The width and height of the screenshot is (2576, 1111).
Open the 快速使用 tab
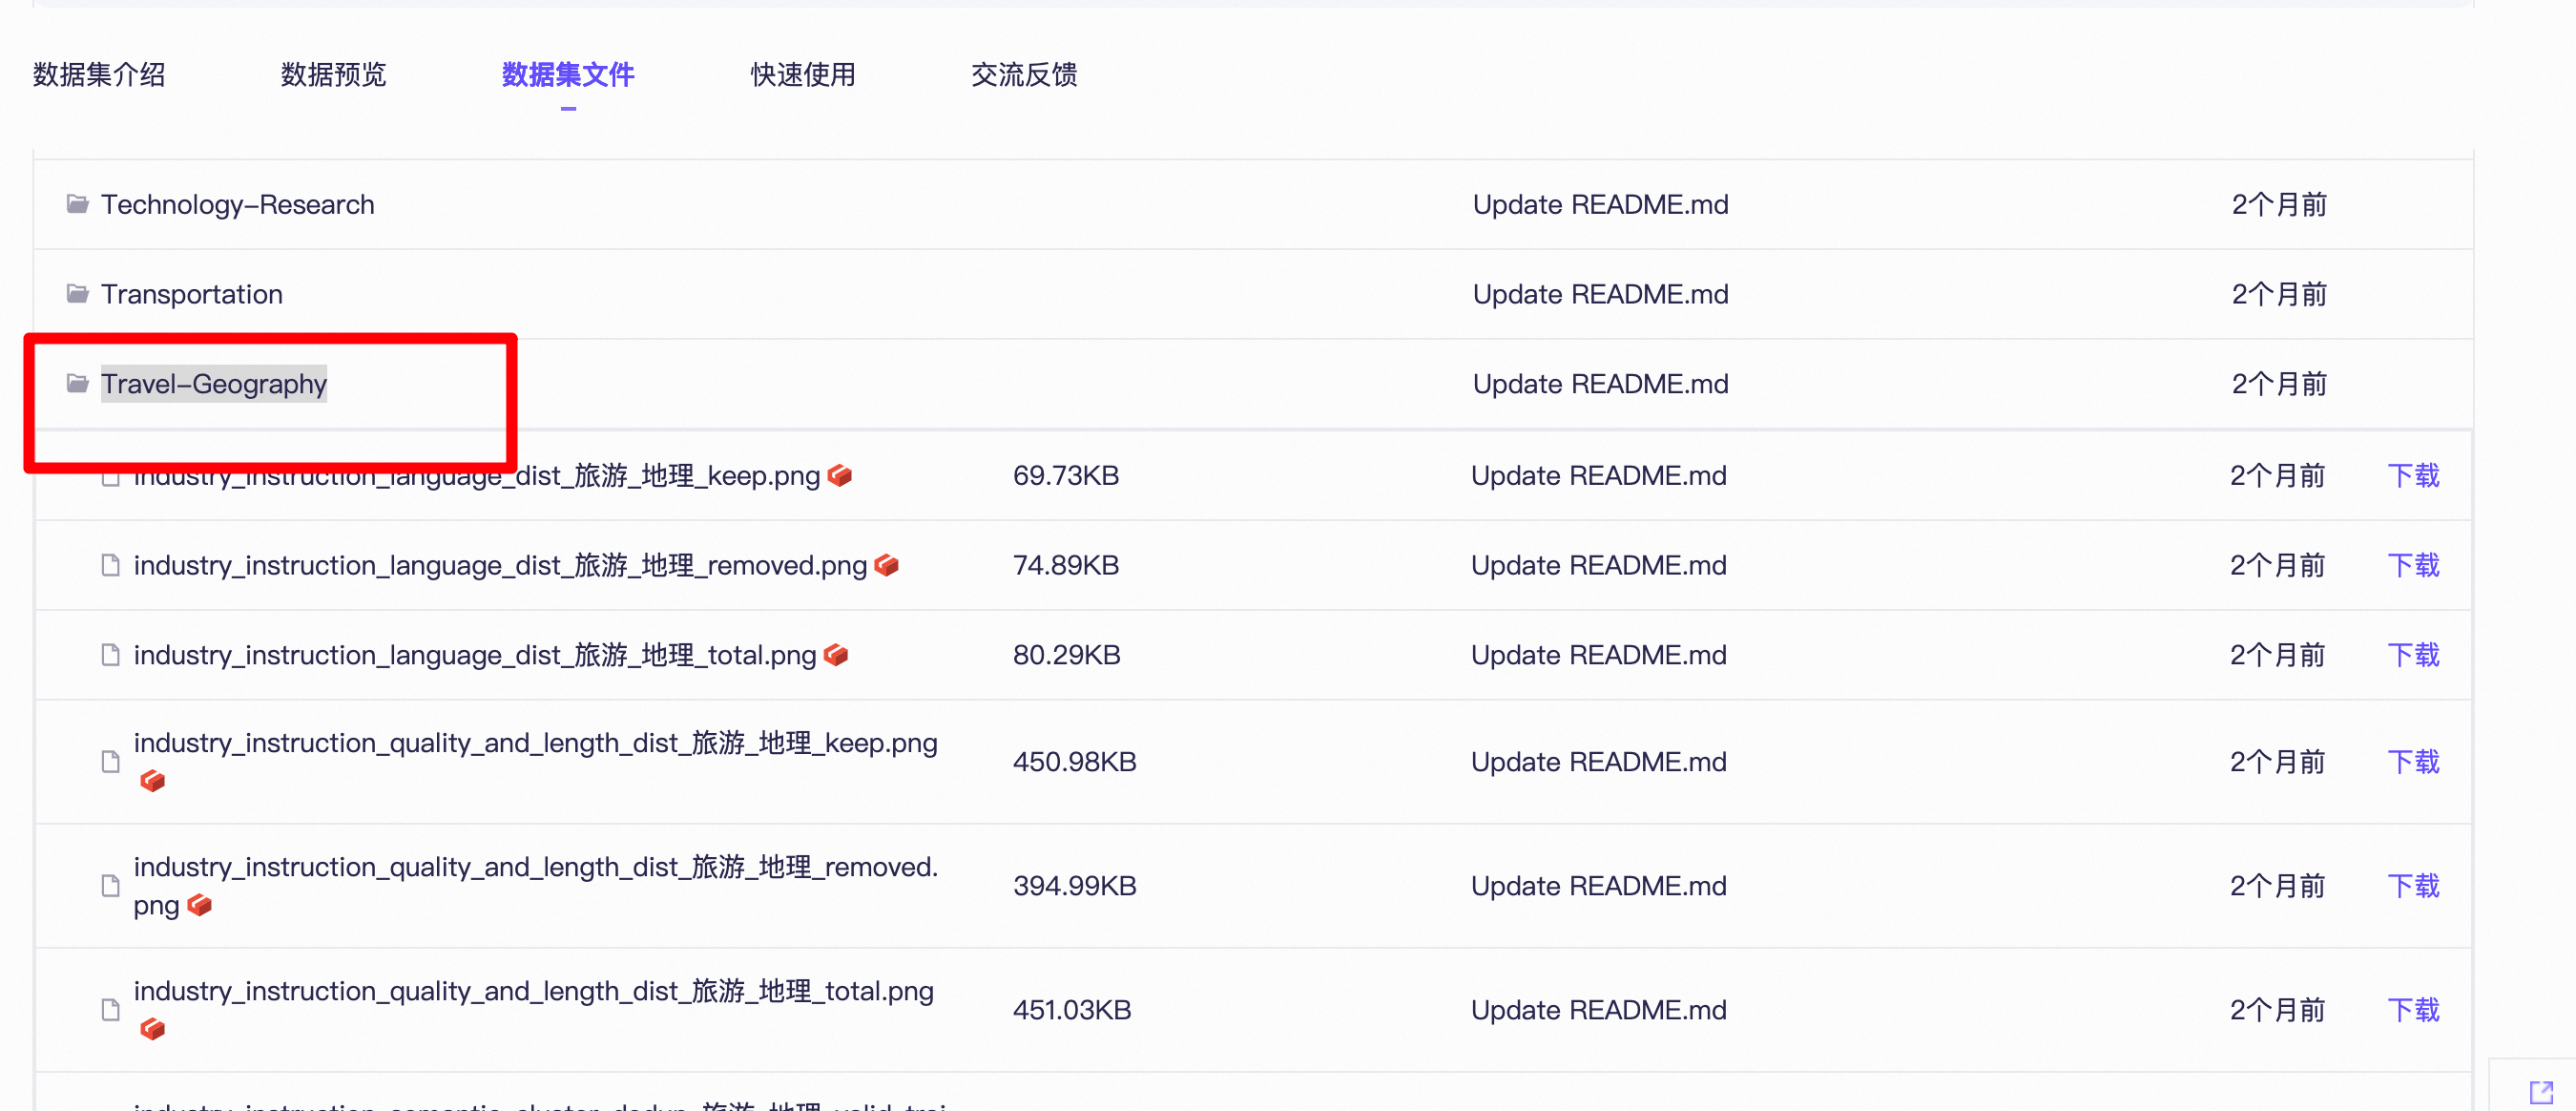(802, 75)
